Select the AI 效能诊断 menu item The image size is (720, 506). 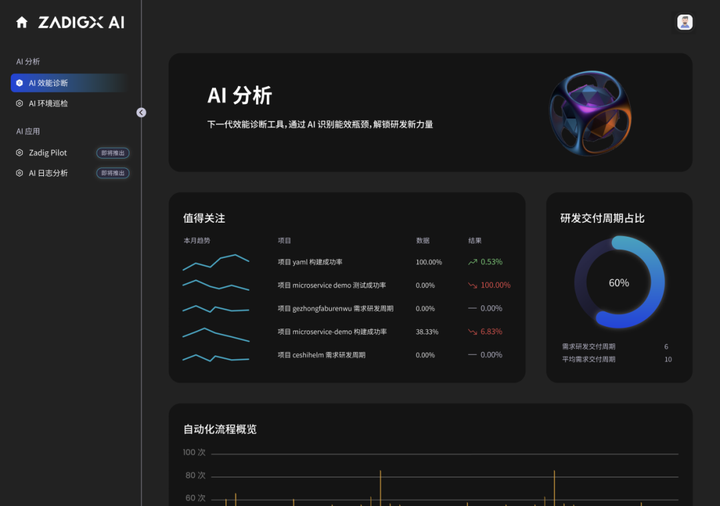pos(70,83)
